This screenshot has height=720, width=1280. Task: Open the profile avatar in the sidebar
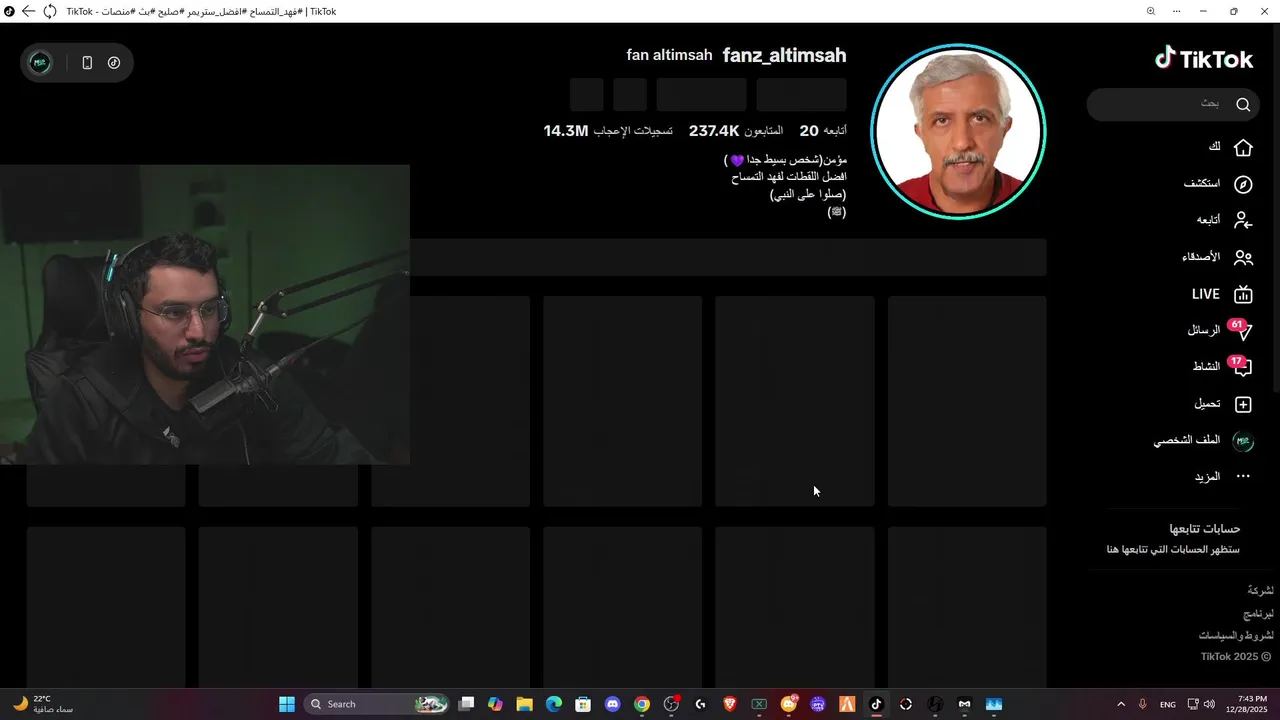point(1243,441)
